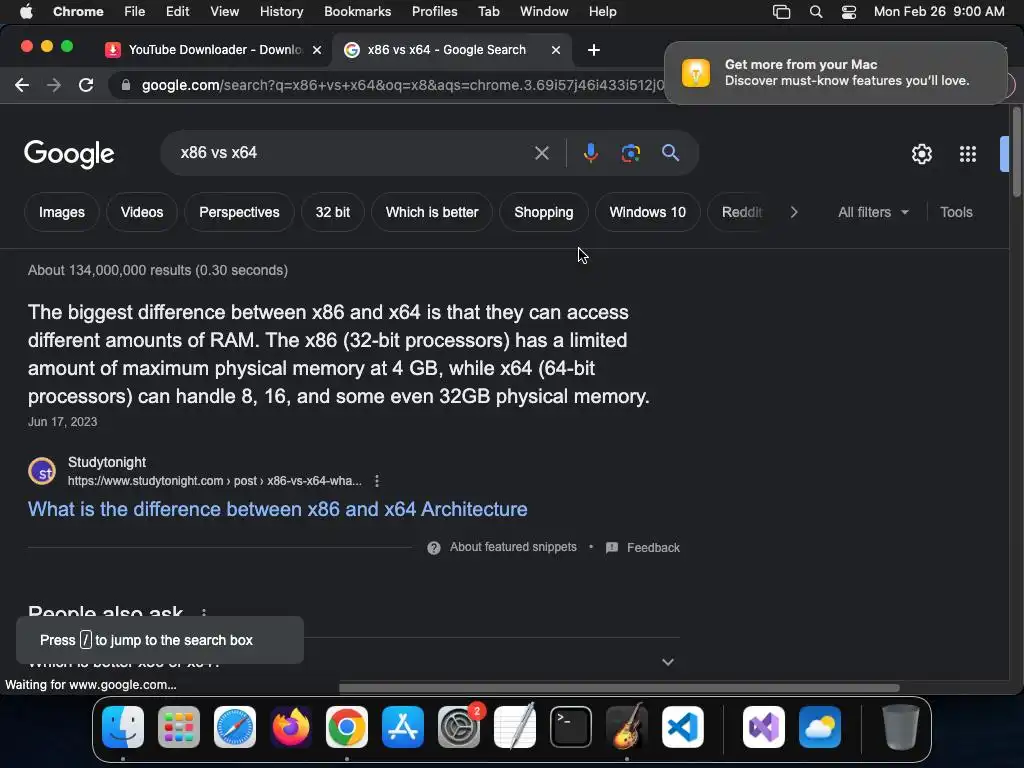The height and width of the screenshot is (768, 1024).
Task: Go forward in browser history
Action: tap(54, 85)
